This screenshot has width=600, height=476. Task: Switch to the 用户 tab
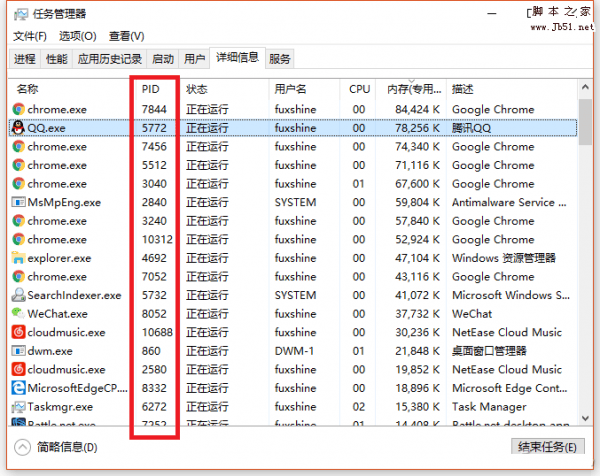coord(194,59)
